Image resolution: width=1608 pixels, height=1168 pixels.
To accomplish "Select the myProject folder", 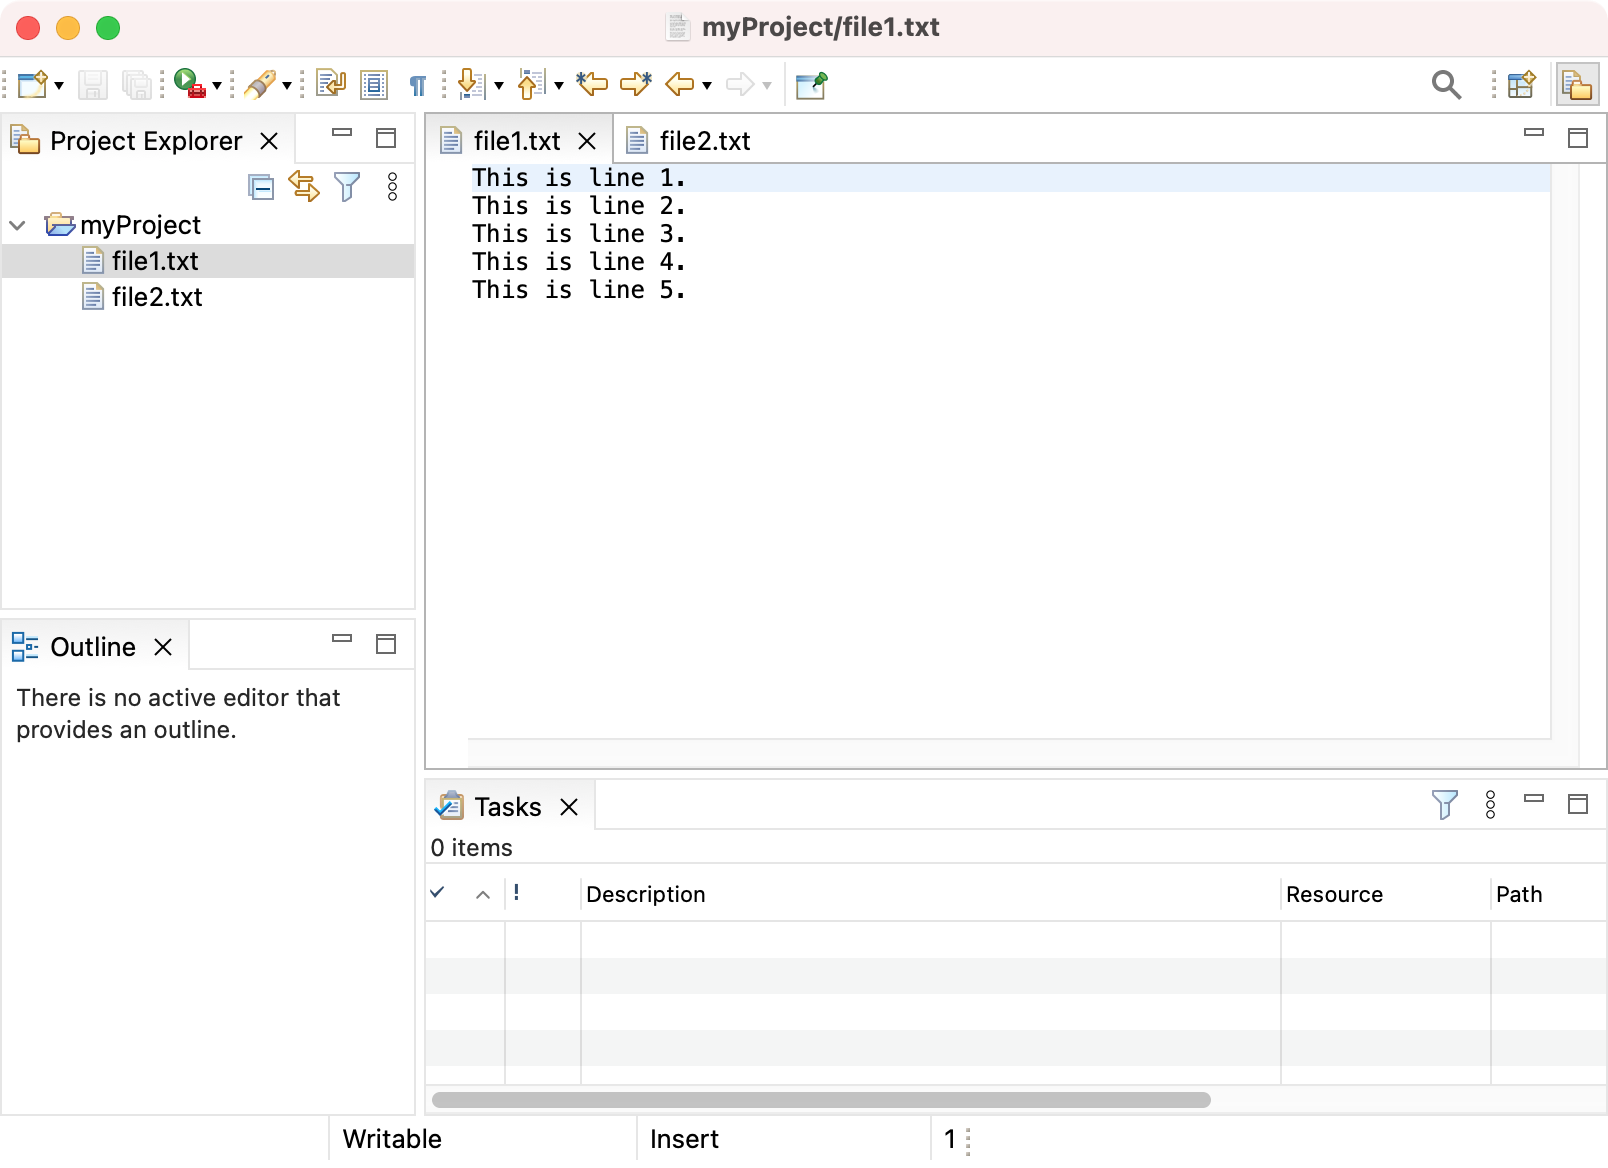I will pyautogui.click(x=124, y=225).
